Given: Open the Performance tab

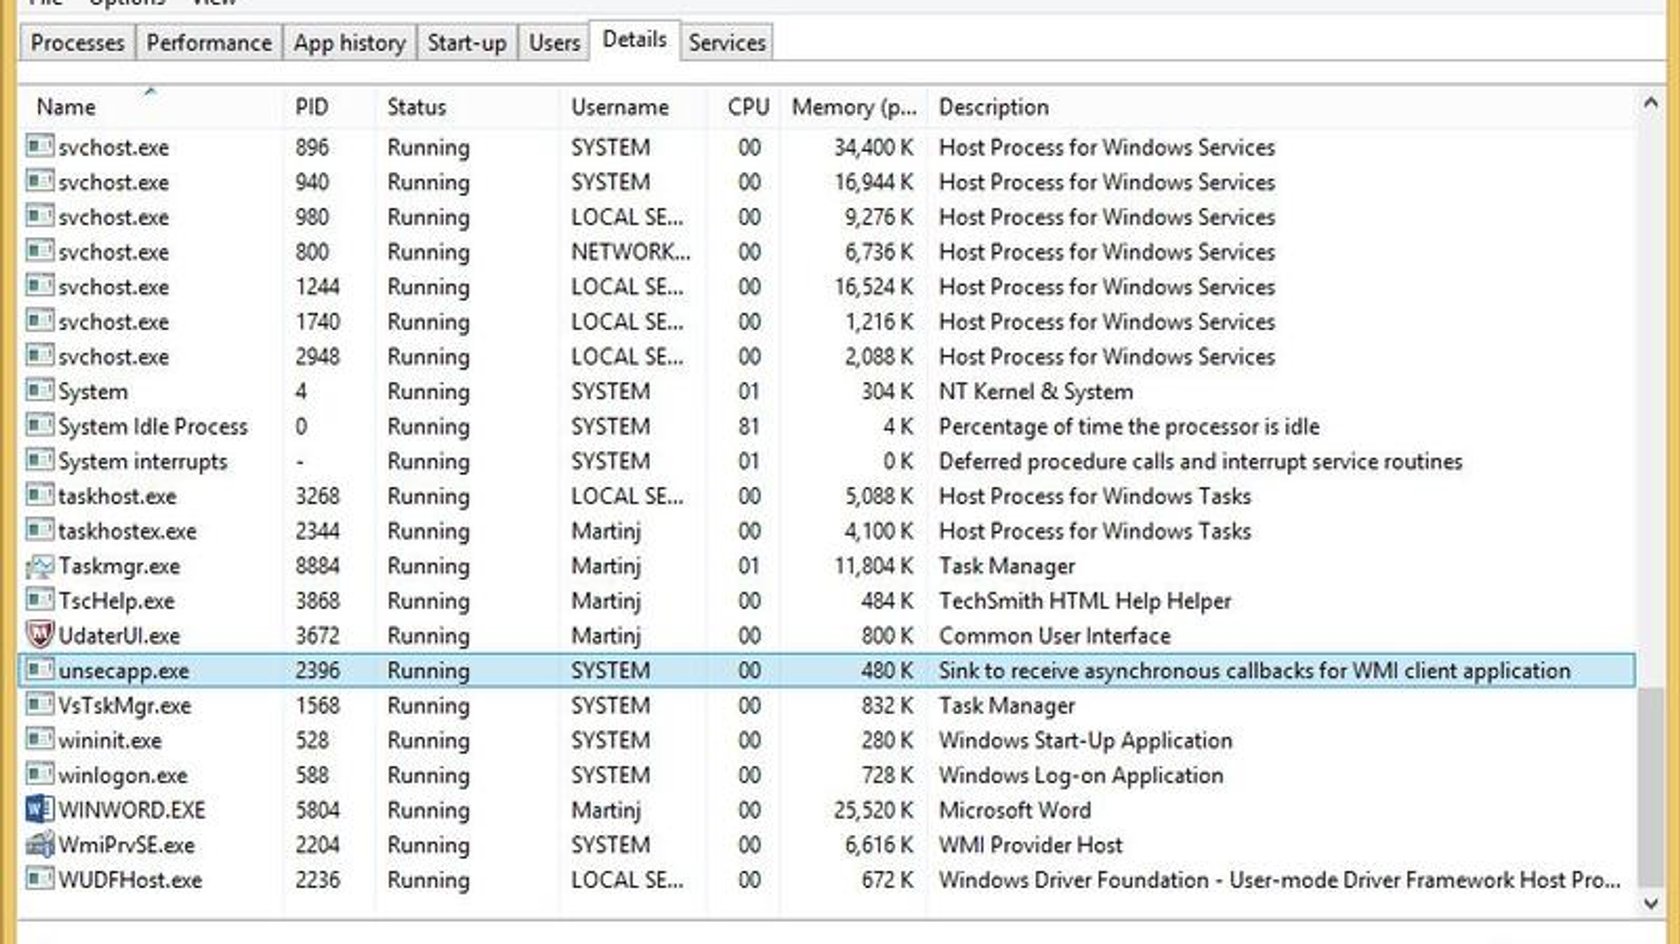Looking at the screenshot, I should [208, 42].
